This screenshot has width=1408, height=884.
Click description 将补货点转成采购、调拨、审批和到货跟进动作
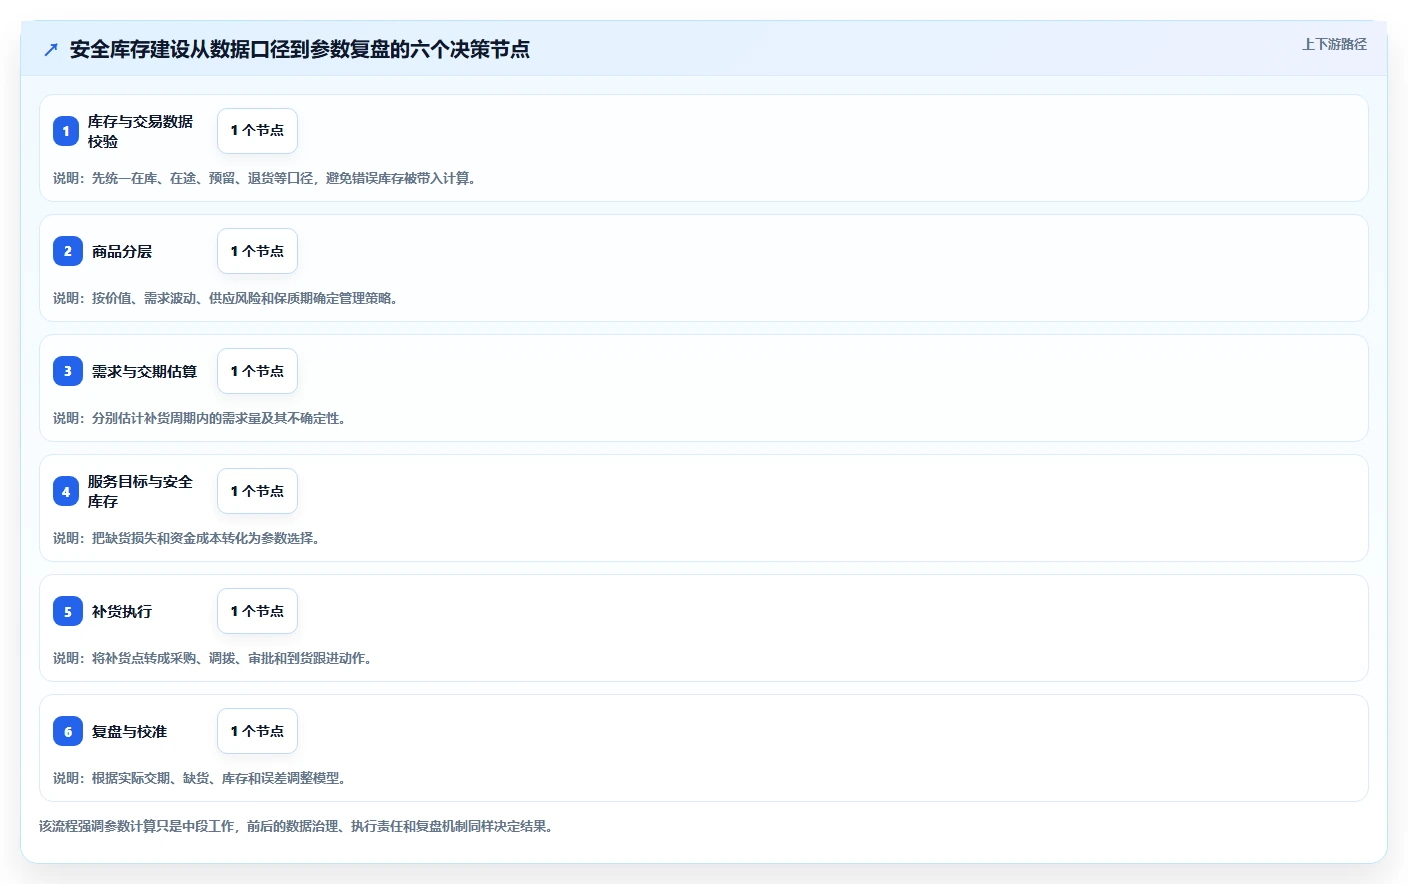(213, 658)
